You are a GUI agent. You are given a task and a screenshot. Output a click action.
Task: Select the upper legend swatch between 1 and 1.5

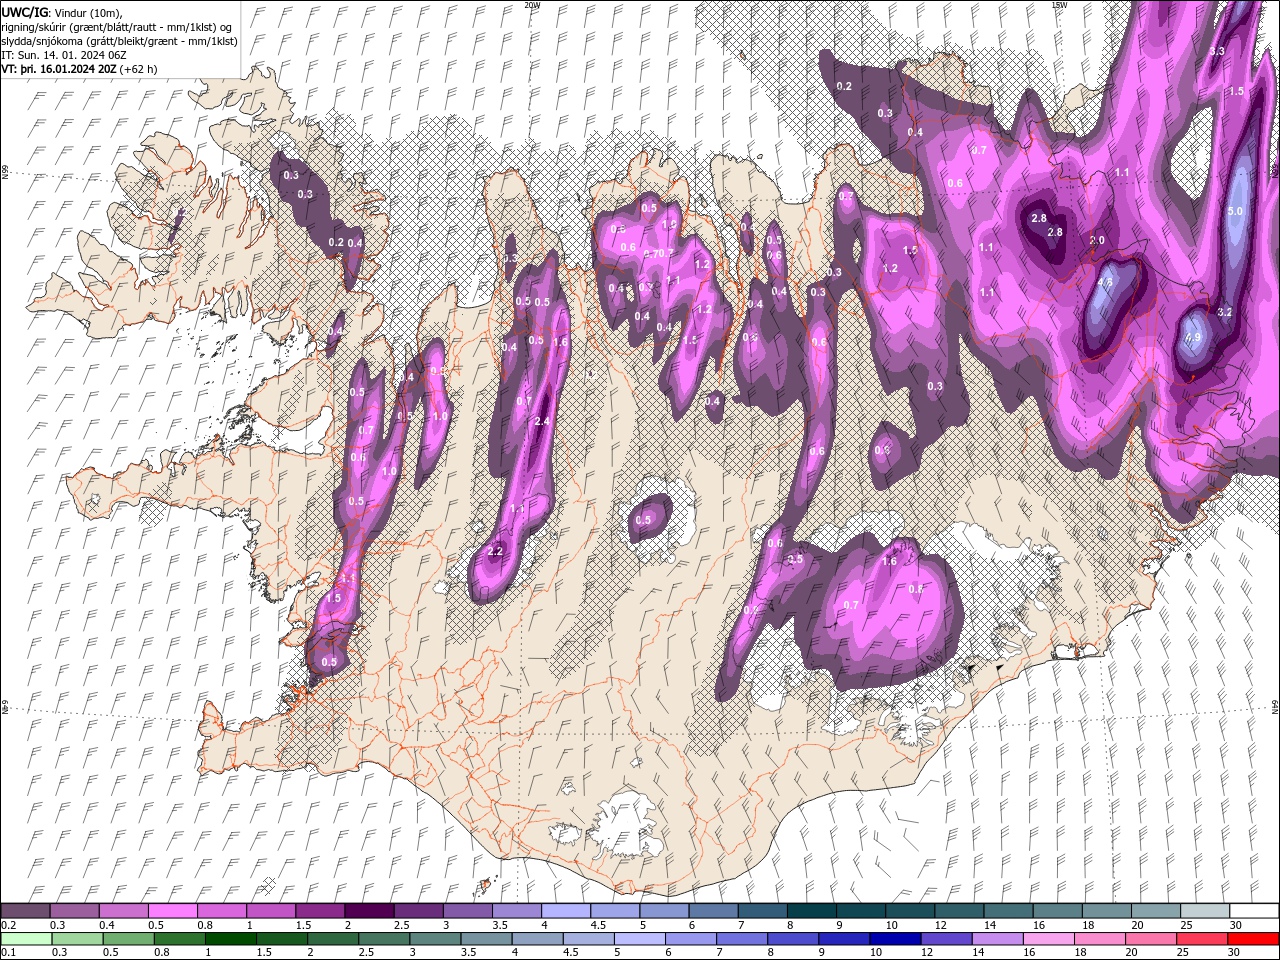270,911
